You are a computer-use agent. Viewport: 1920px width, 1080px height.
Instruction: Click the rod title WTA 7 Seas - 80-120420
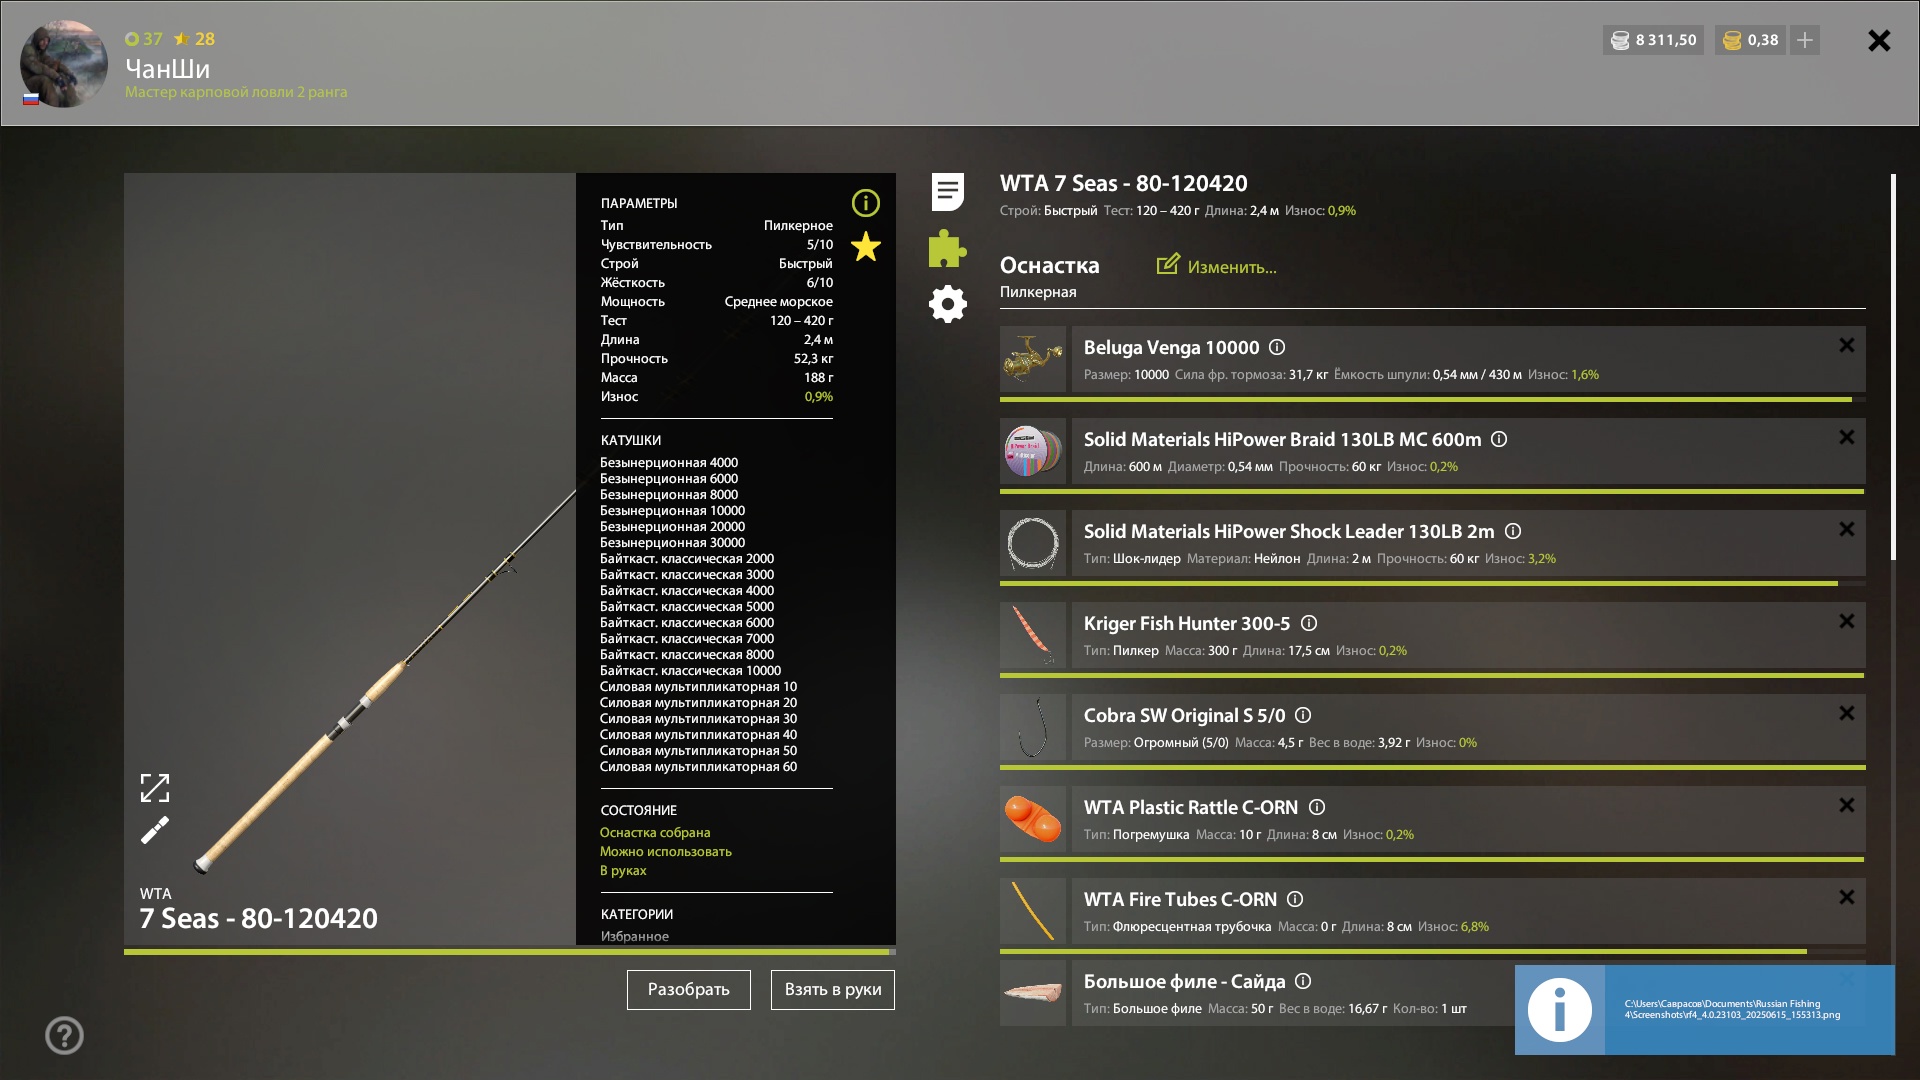tap(1123, 183)
